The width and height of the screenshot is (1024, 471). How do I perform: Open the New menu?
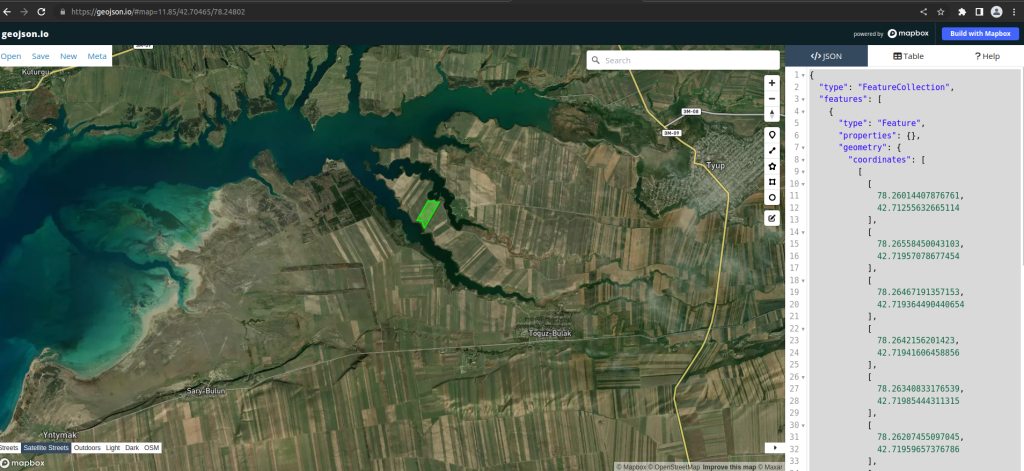69,56
